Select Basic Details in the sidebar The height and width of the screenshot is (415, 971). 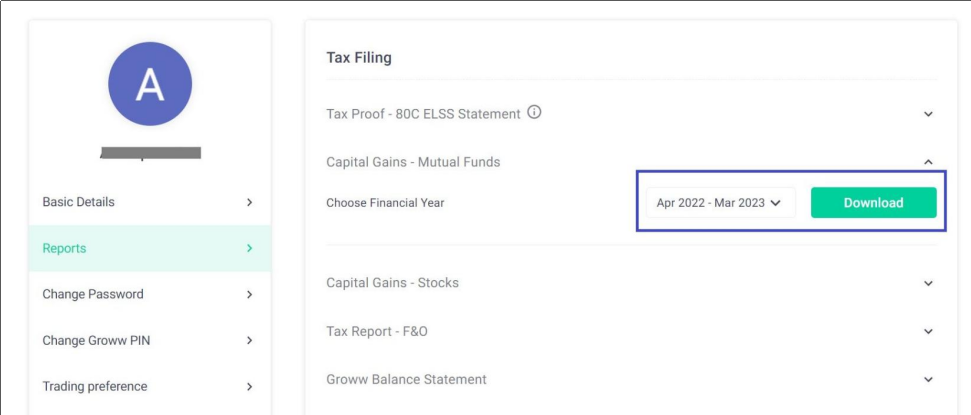(150, 202)
